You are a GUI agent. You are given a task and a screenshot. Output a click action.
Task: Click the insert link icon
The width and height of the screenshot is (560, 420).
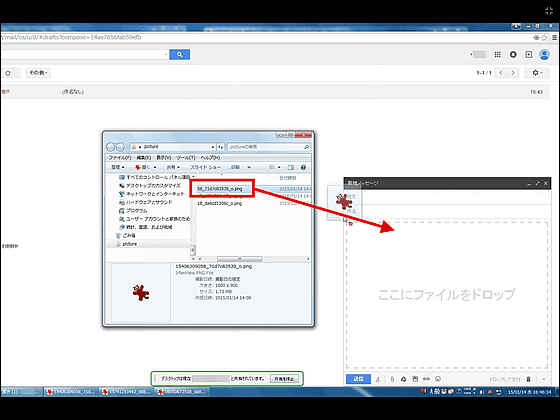tap(426, 379)
